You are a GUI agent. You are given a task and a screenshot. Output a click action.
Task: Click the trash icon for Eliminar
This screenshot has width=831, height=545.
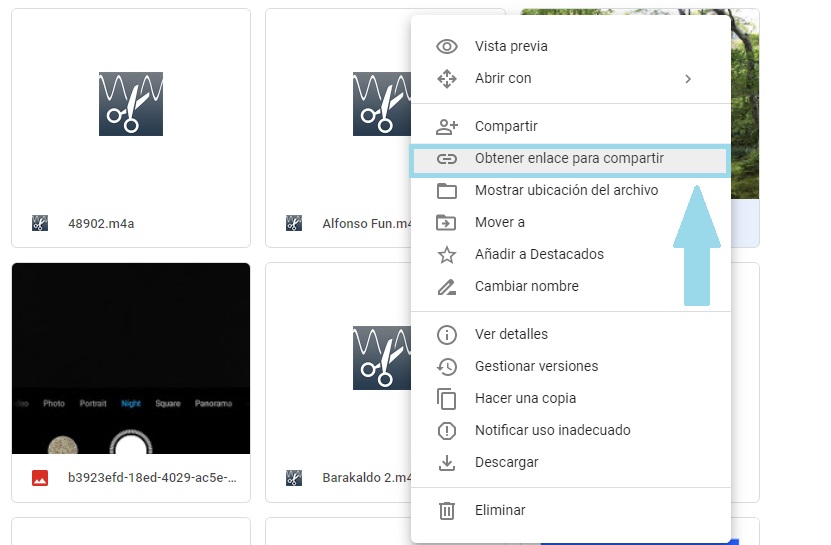(447, 511)
